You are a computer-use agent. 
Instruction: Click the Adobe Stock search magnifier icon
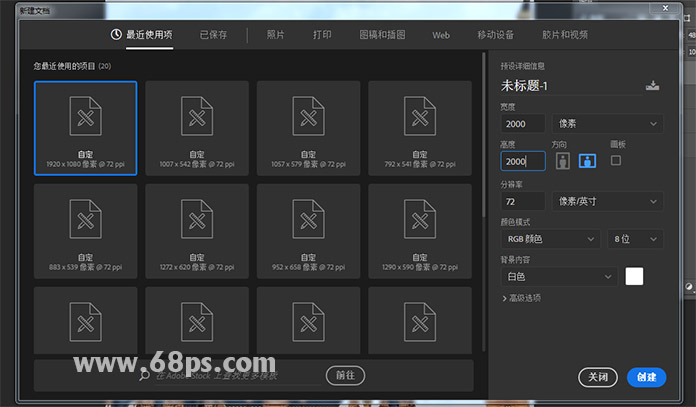pyautogui.click(x=147, y=376)
